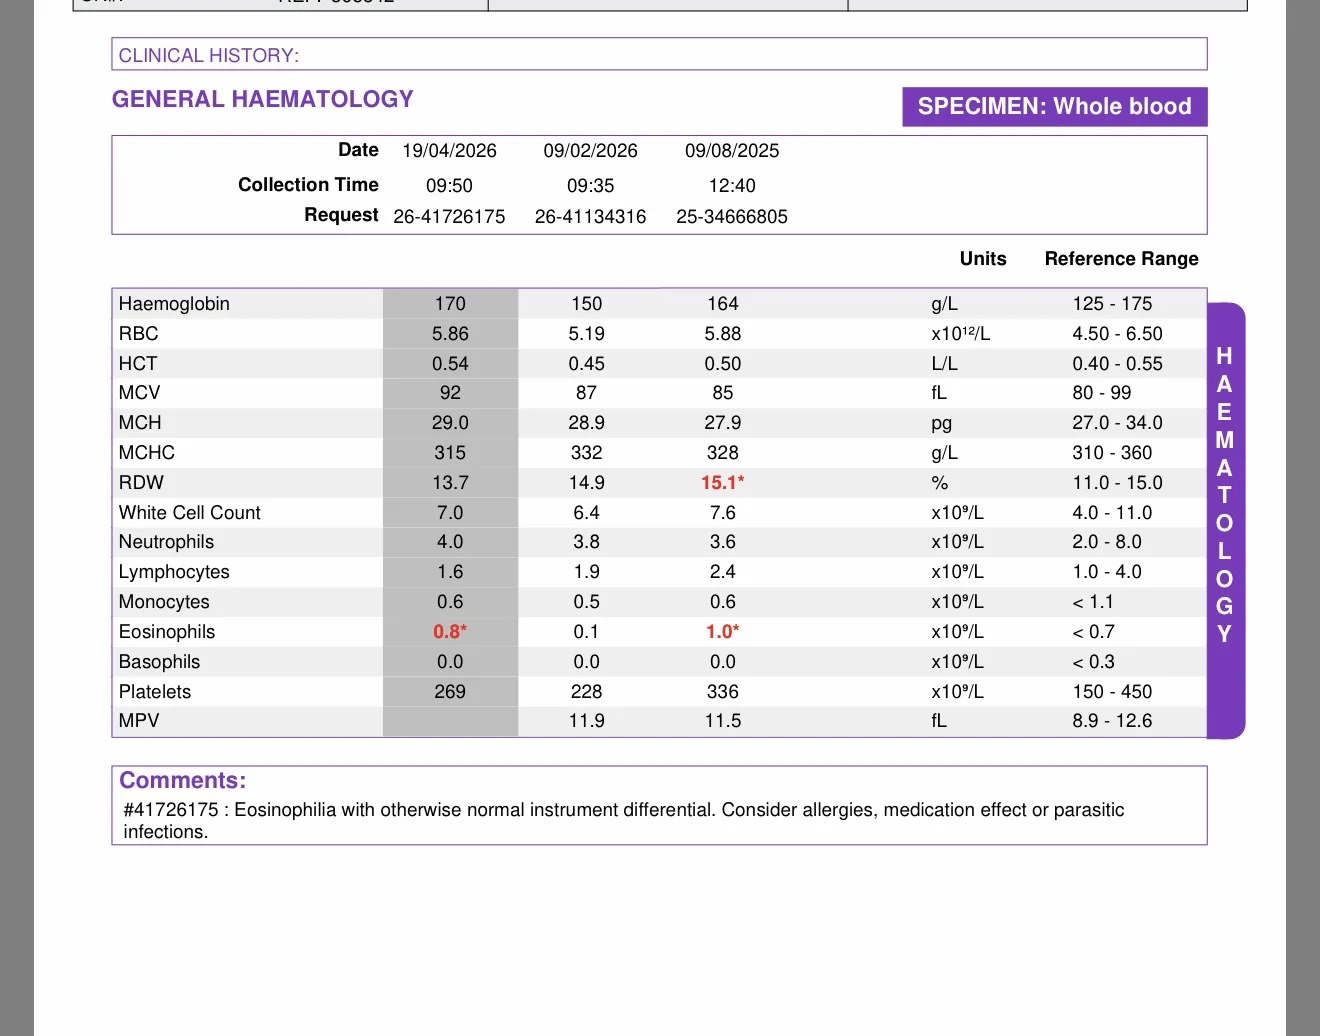The image size is (1320, 1036).
Task: Click the Monocytes row label
Action: tap(164, 602)
